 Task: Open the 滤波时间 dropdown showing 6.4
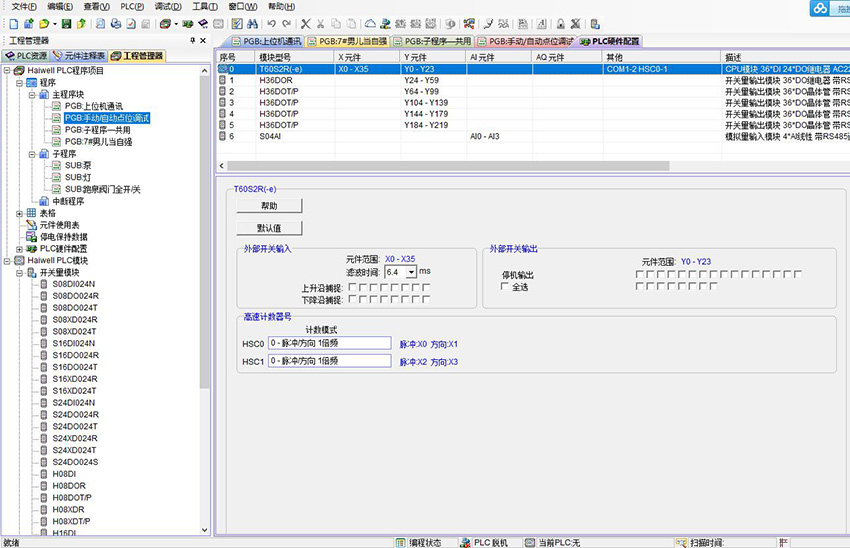[x=411, y=272]
